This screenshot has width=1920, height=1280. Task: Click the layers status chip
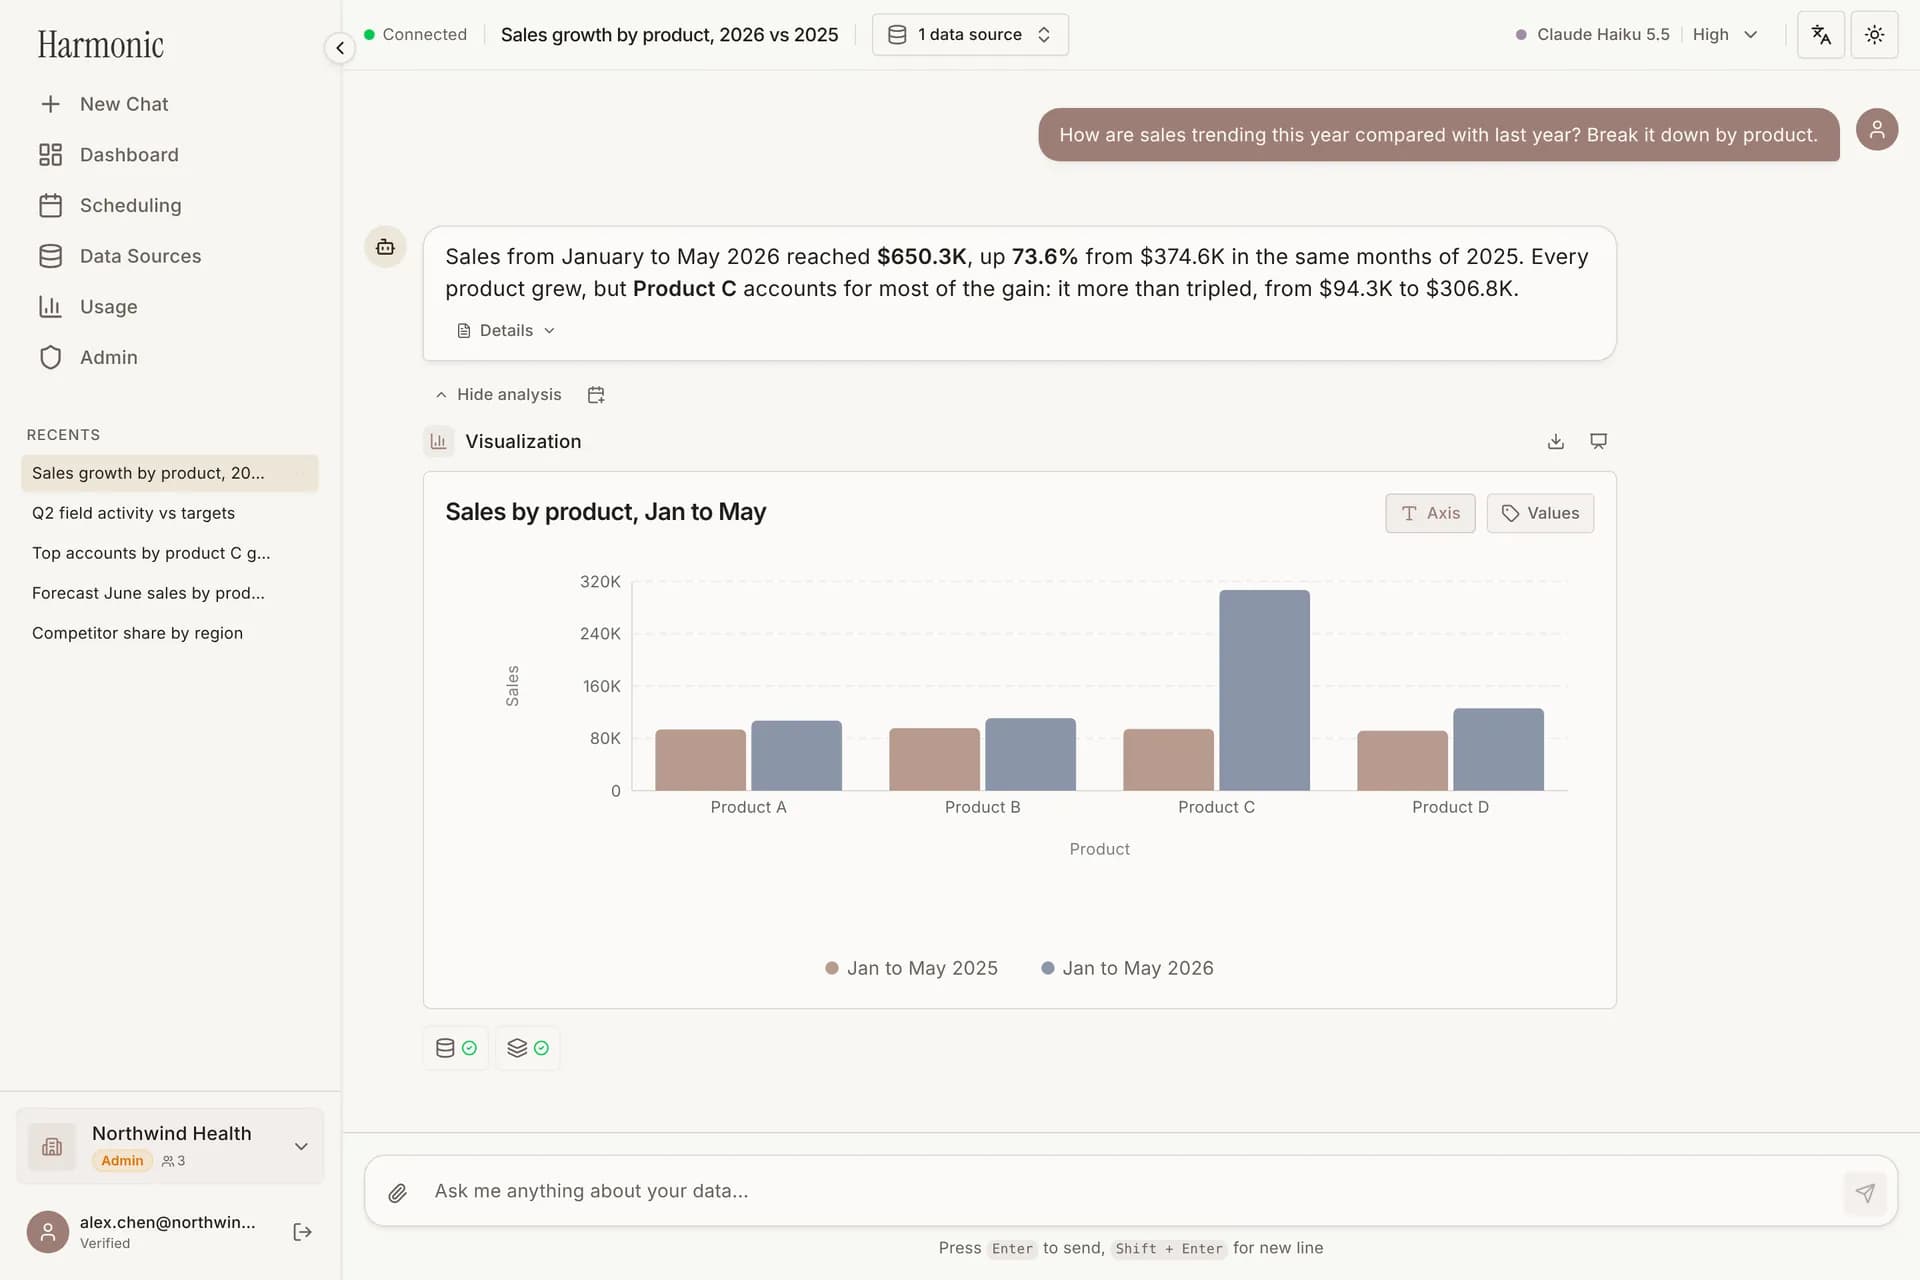point(528,1048)
